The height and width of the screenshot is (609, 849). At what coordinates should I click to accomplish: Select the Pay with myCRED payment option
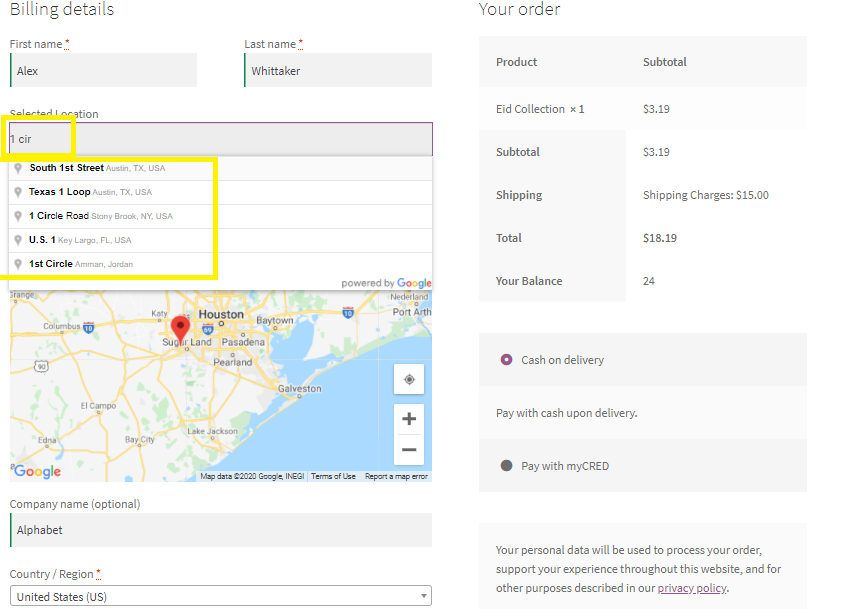pyautogui.click(x=506, y=463)
